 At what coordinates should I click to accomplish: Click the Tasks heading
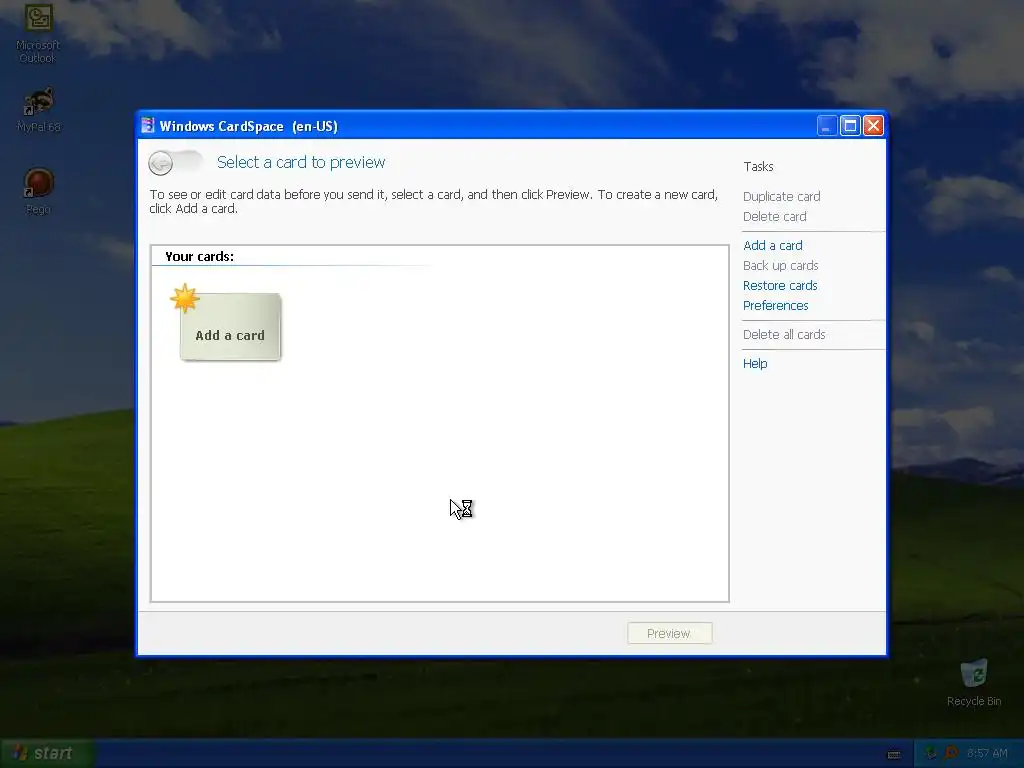[x=758, y=167]
